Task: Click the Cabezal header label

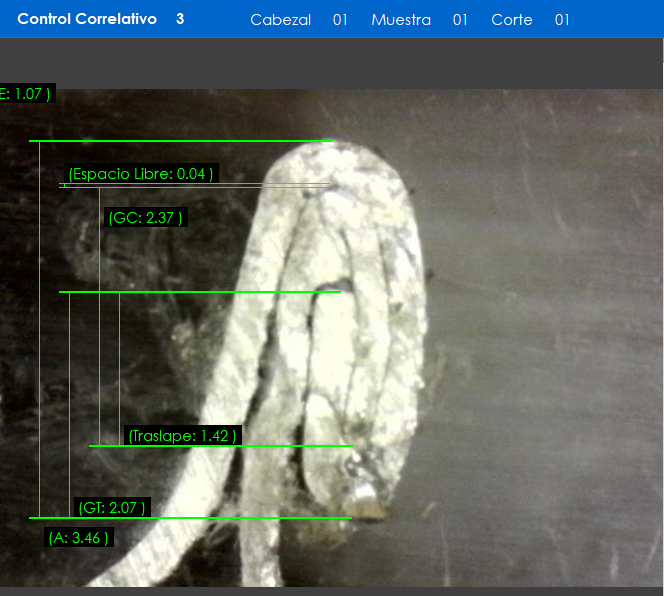Action: 280,20
